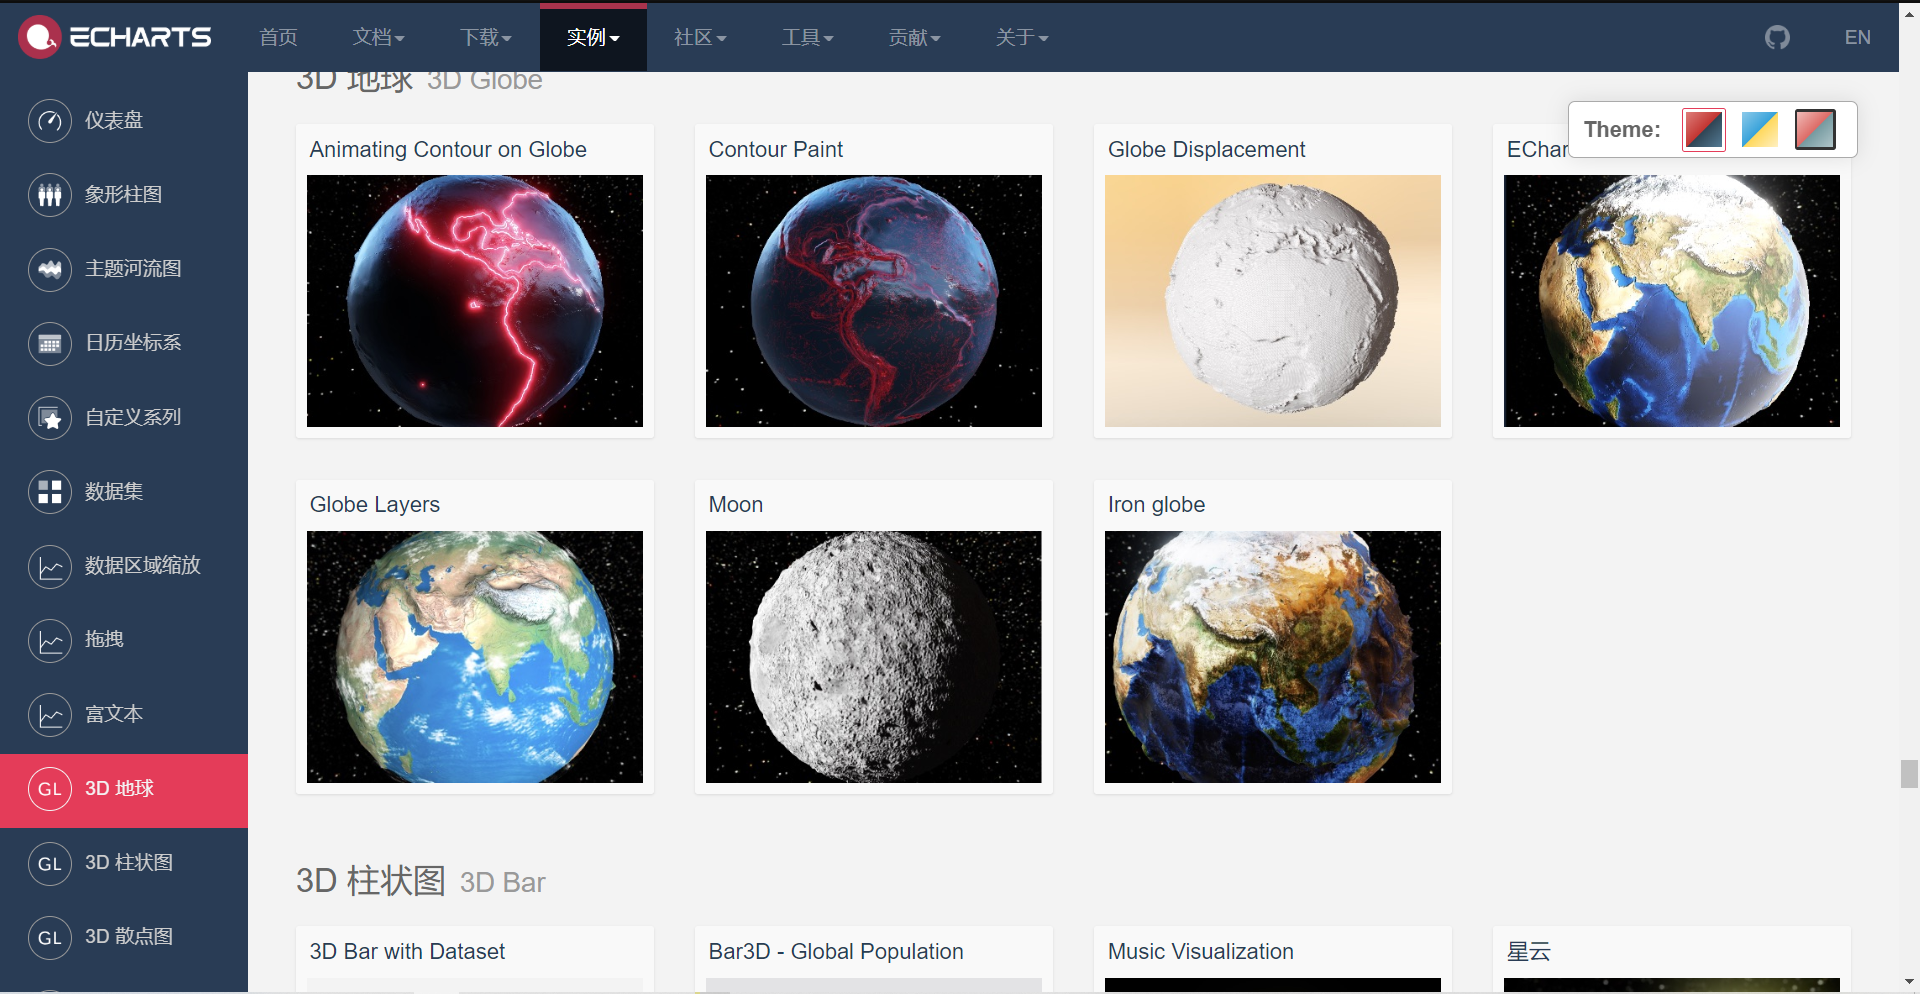Switch language to EN
This screenshot has width=1920, height=994.
click(1858, 38)
